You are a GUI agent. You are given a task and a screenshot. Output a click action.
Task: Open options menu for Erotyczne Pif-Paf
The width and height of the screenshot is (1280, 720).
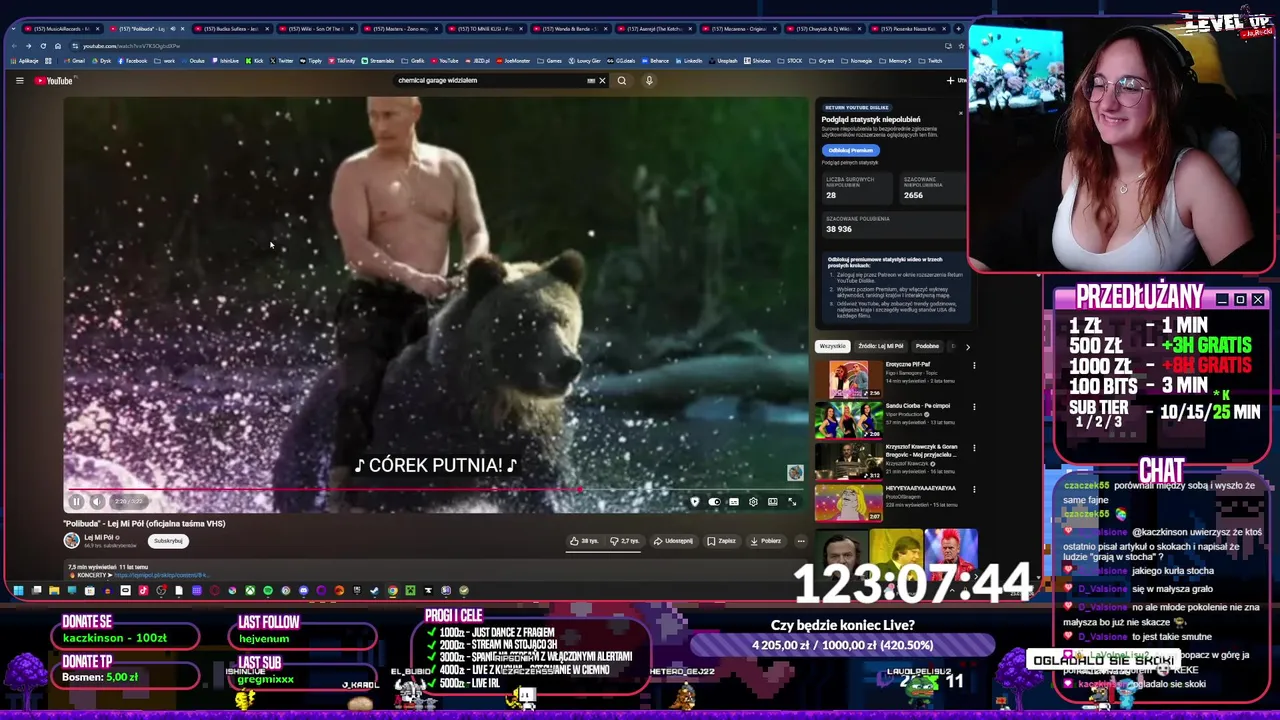pyautogui.click(x=974, y=365)
